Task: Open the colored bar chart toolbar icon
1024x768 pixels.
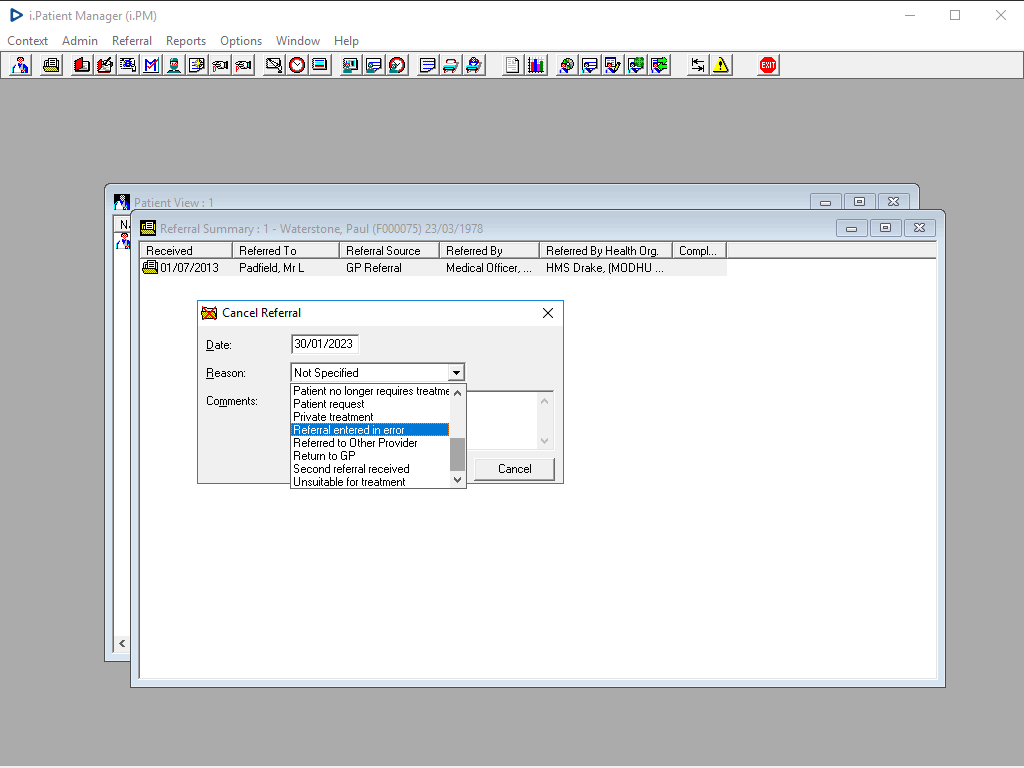Action: 536,65
